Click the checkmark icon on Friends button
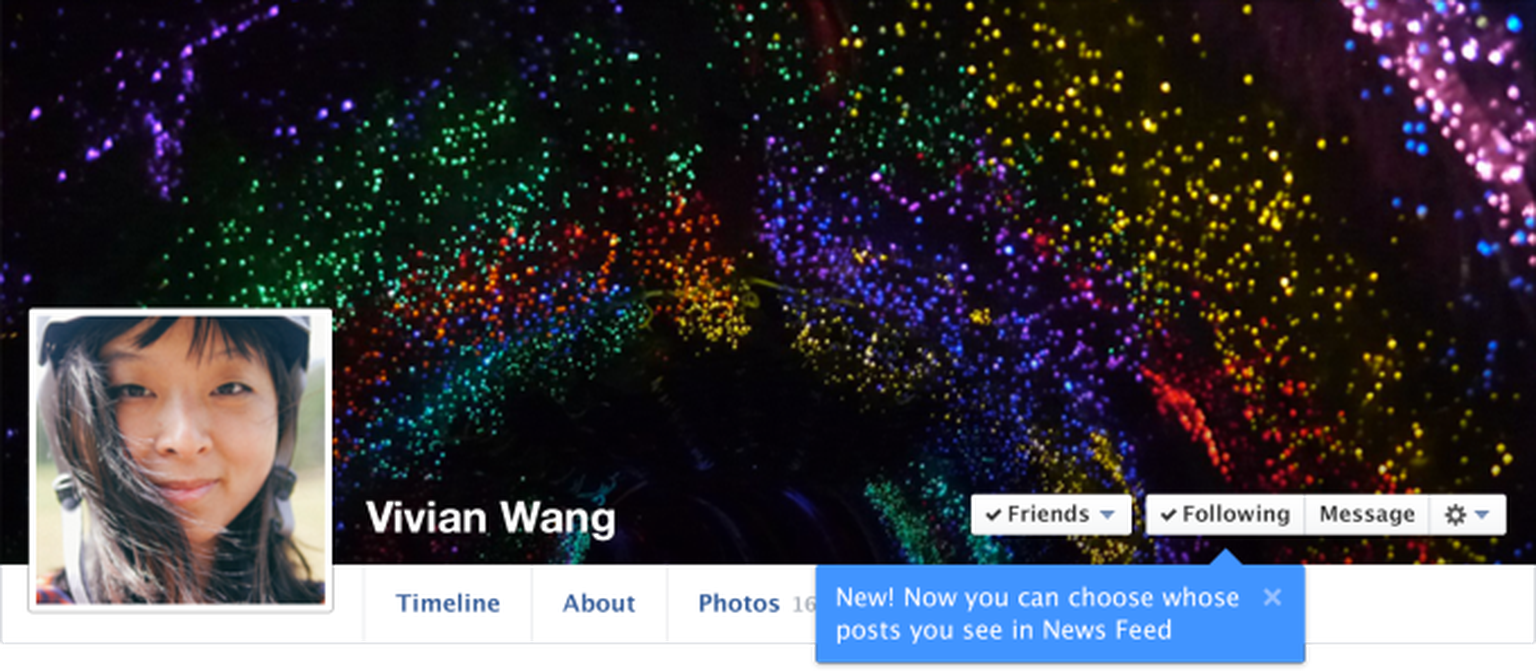This screenshot has height=671, width=1536. 993,515
